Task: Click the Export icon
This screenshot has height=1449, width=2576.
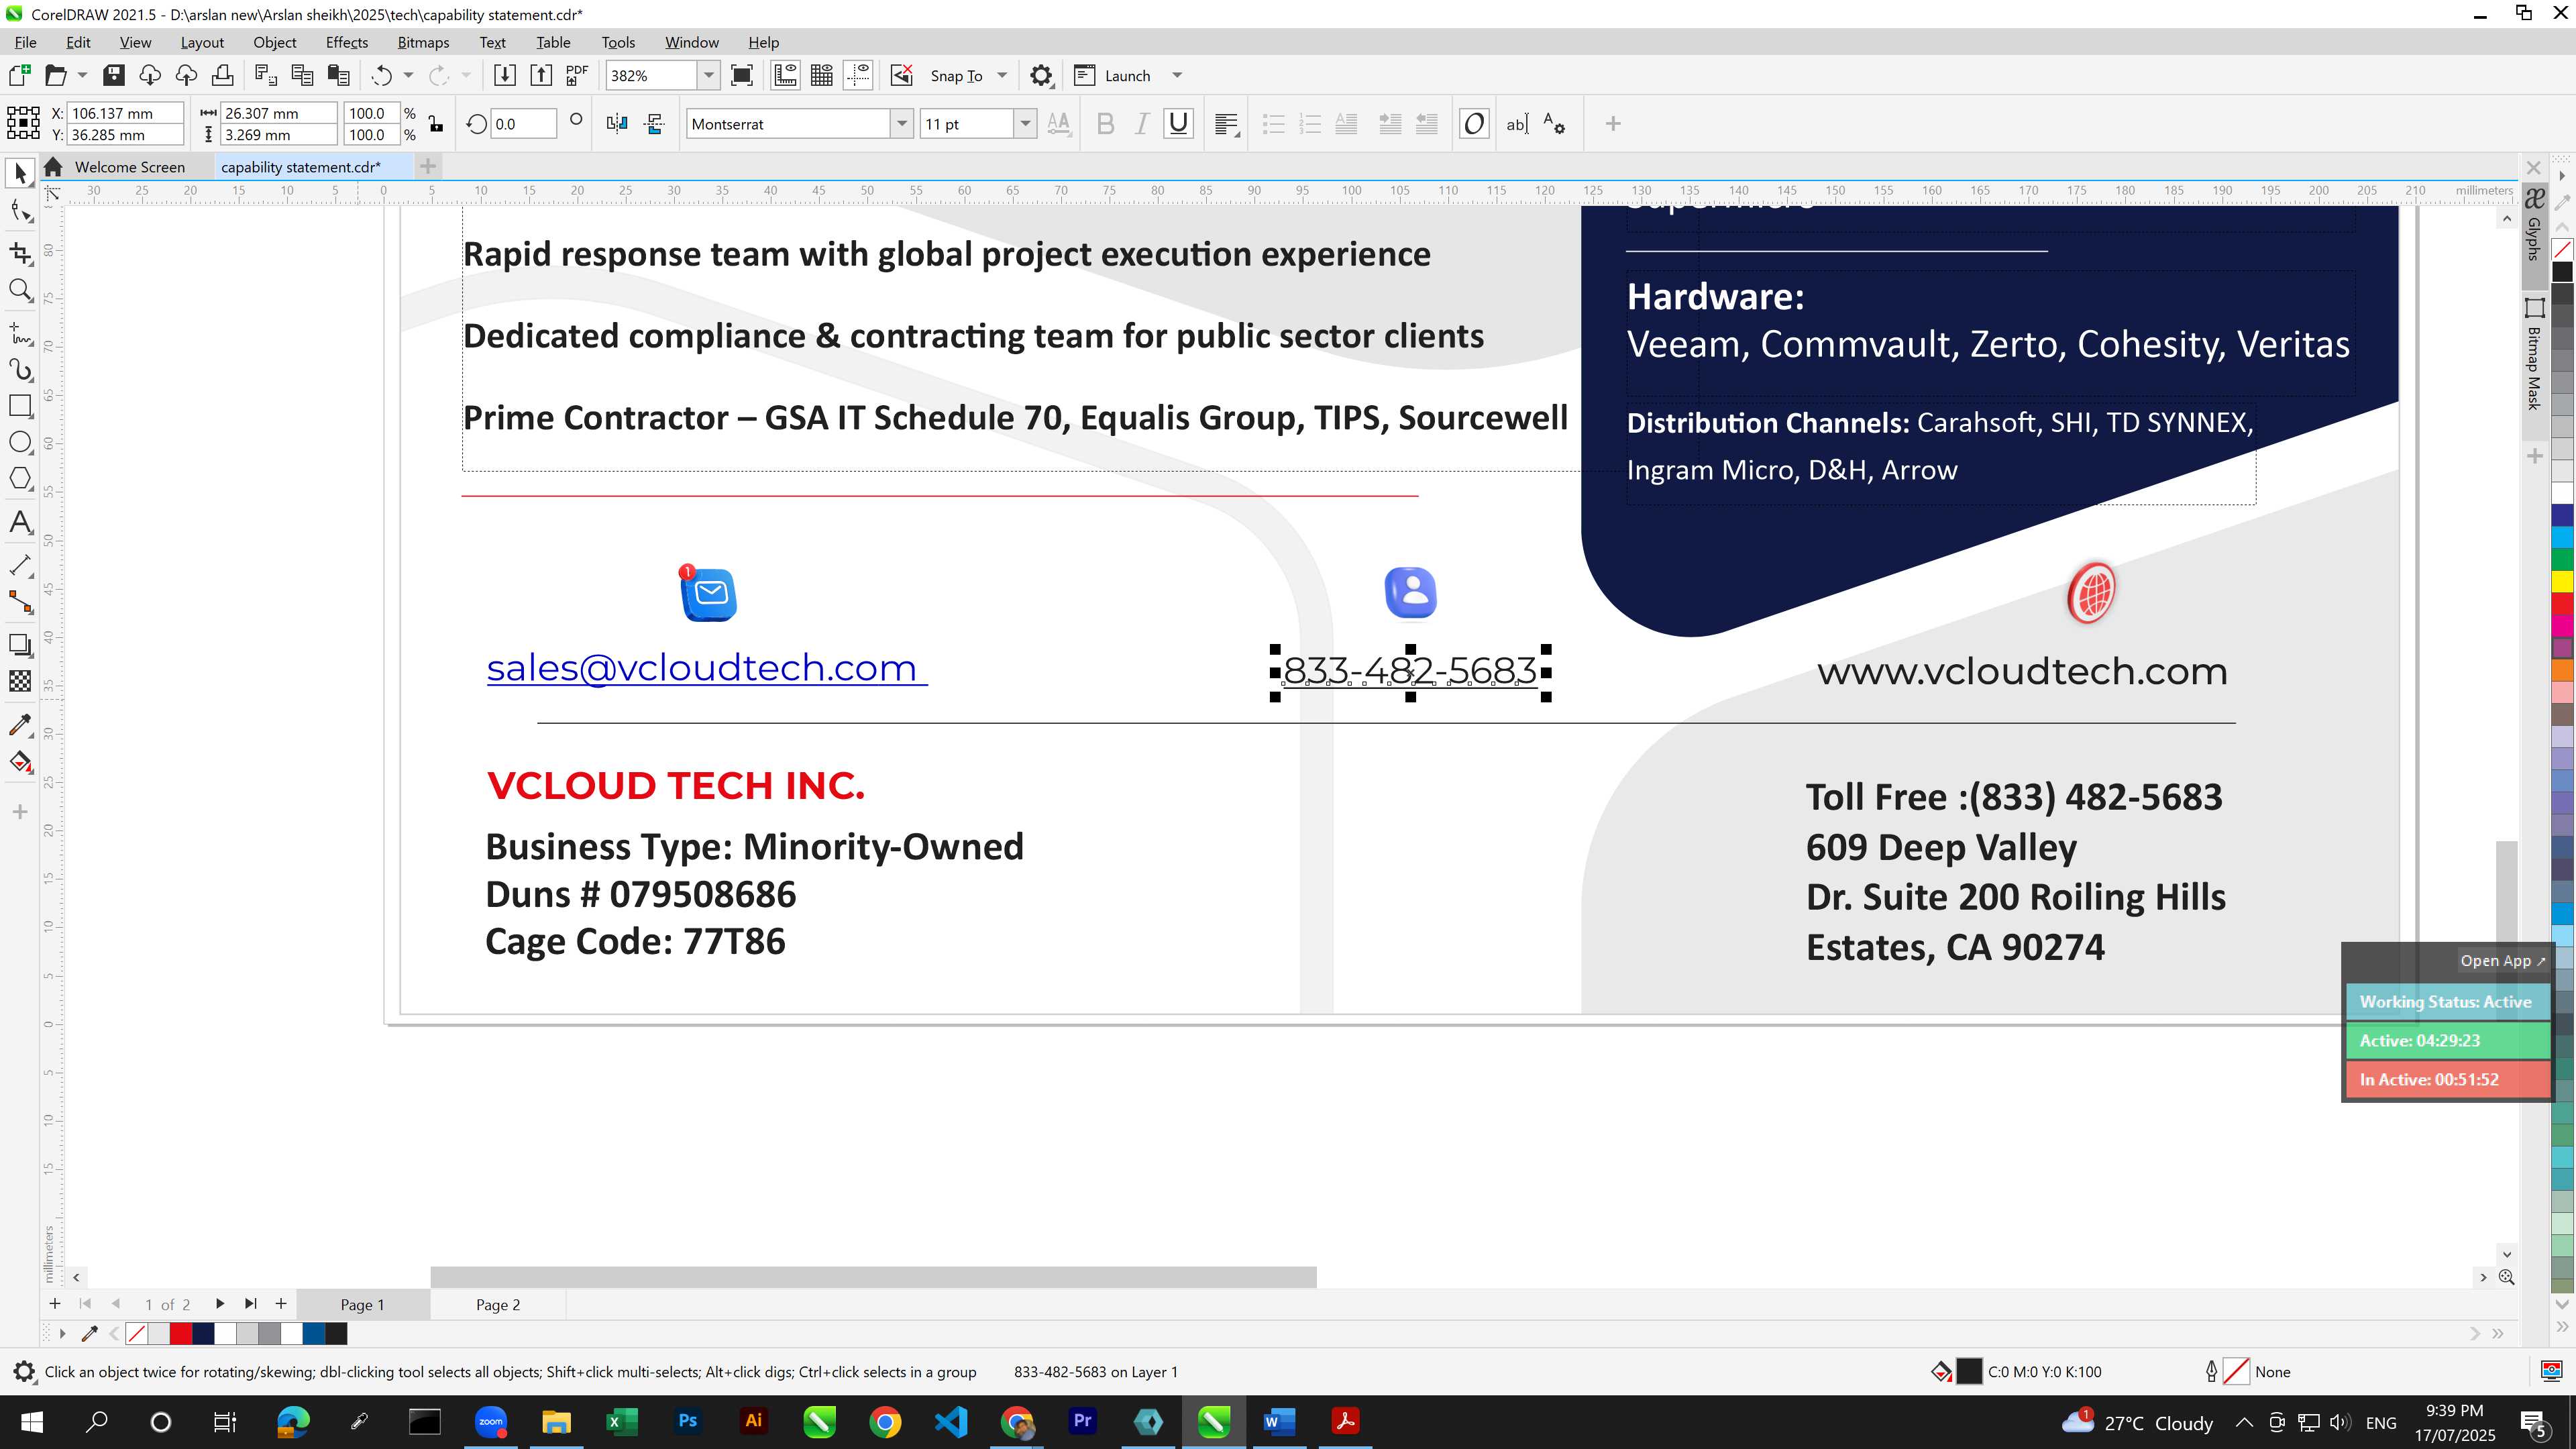Action: pos(541,75)
